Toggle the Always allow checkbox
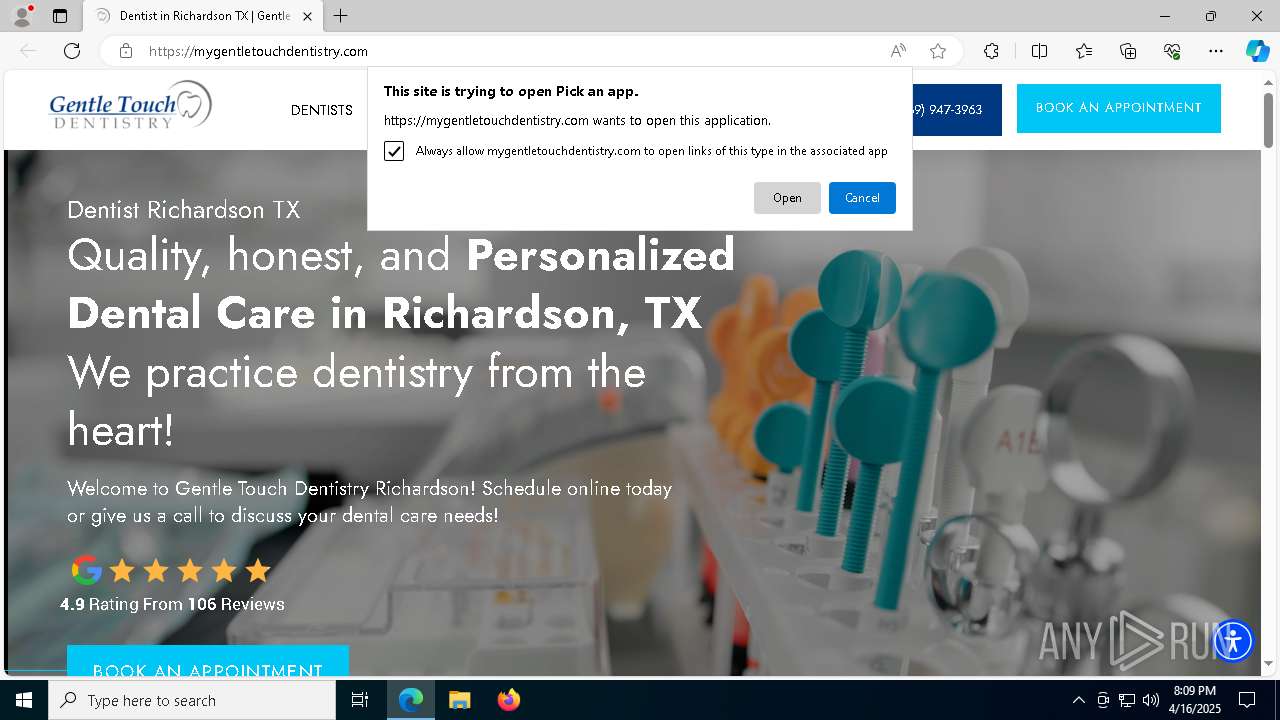Viewport: 1280px width, 720px height. (x=394, y=151)
